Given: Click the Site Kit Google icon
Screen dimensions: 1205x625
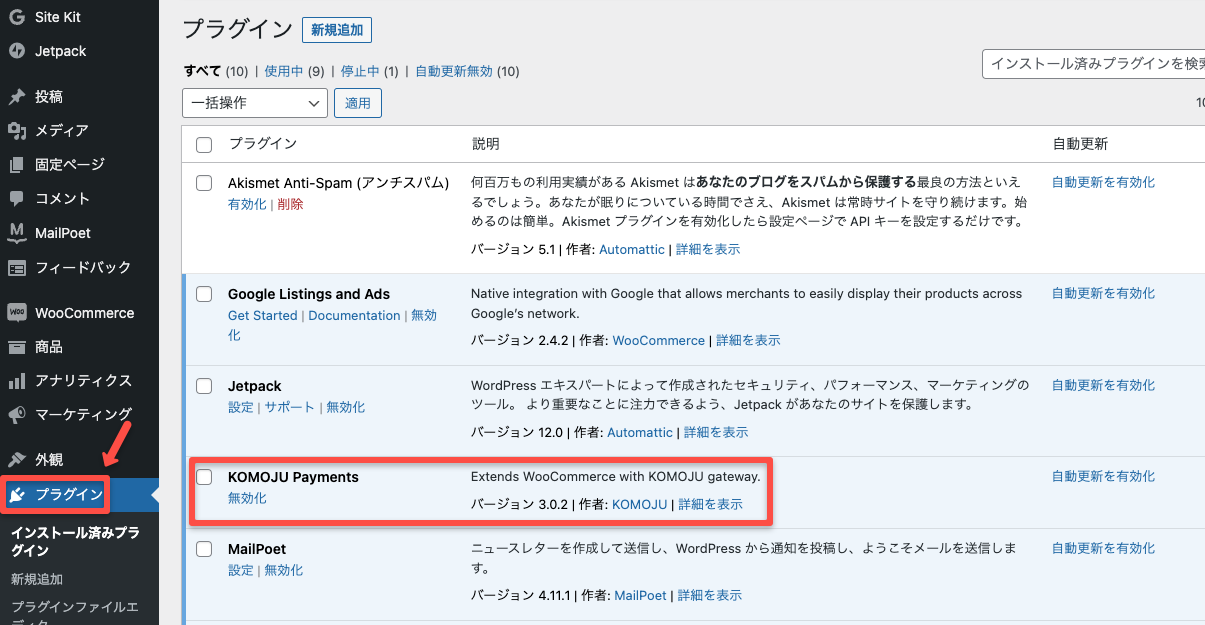Looking at the screenshot, I should point(17,17).
